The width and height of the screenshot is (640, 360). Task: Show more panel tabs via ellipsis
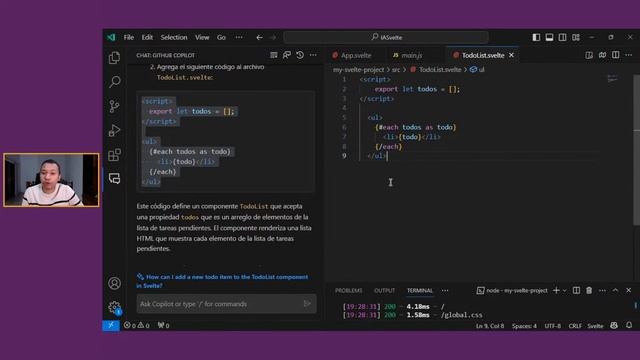445,291
